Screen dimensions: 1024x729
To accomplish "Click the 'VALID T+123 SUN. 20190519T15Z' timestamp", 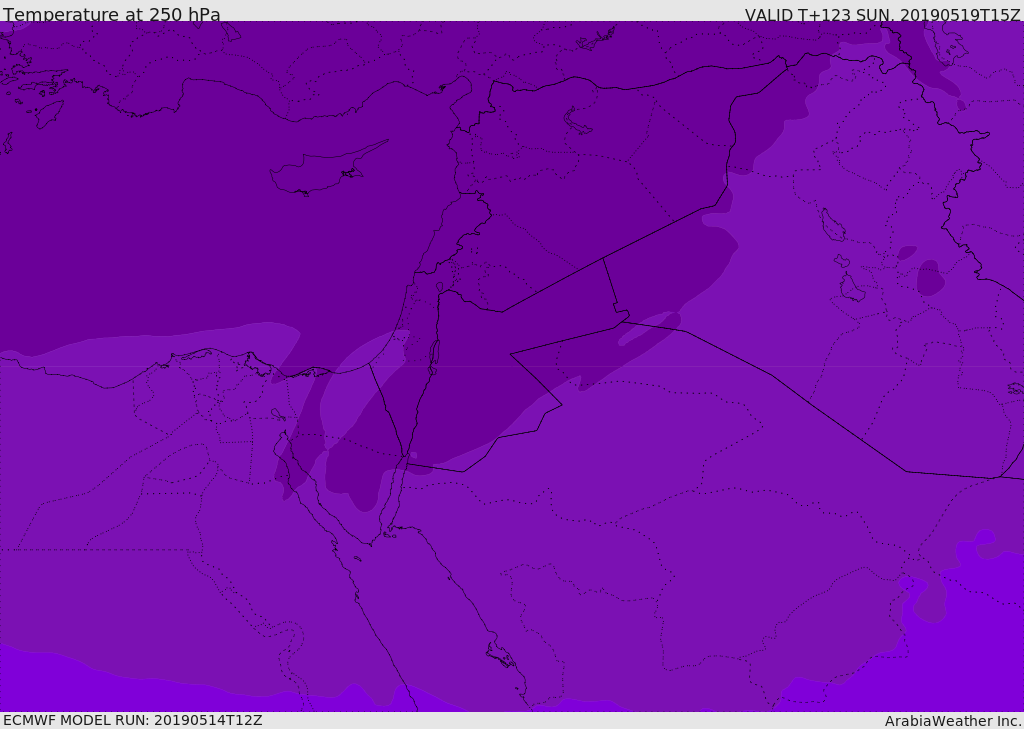I will [882, 15].
